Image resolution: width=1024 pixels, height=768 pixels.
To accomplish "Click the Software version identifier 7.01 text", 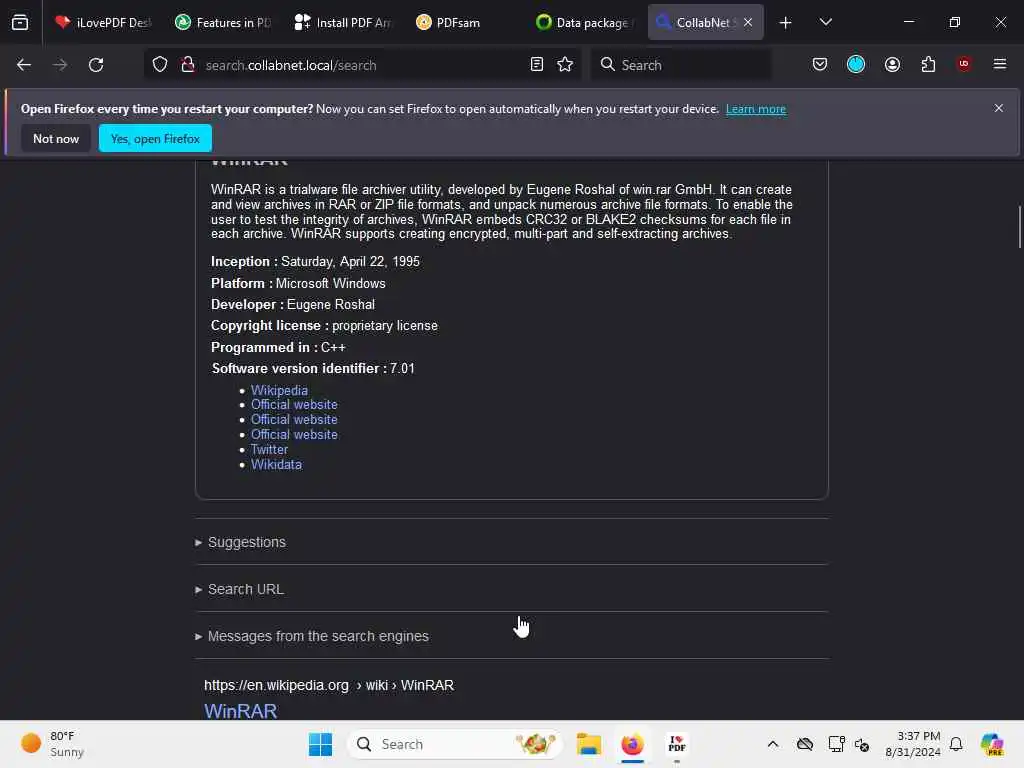I will coord(313,368).
